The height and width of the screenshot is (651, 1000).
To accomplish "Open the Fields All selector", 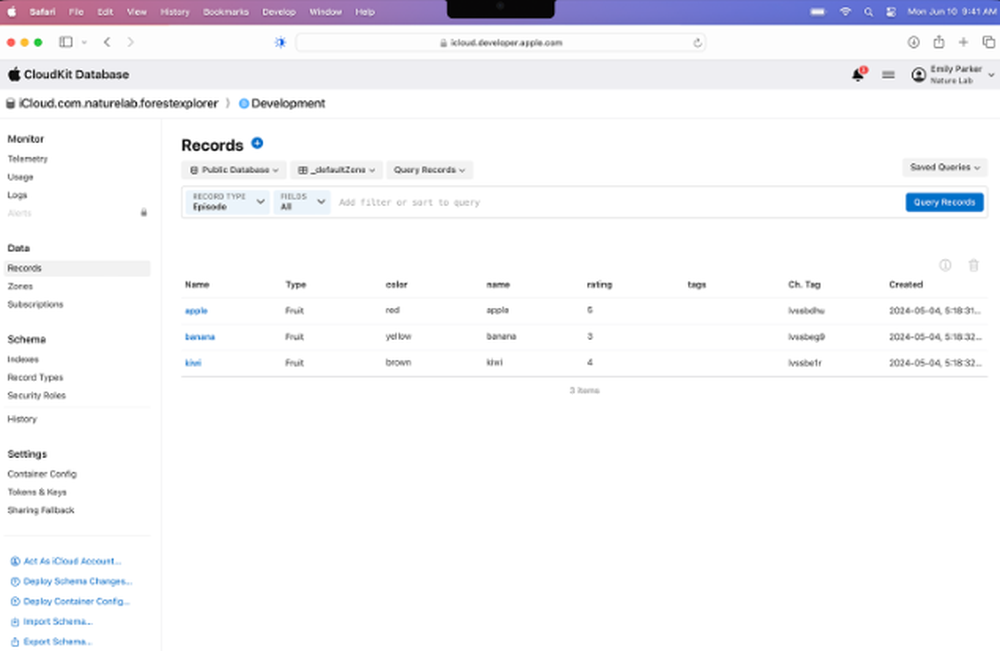I will (x=302, y=202).
